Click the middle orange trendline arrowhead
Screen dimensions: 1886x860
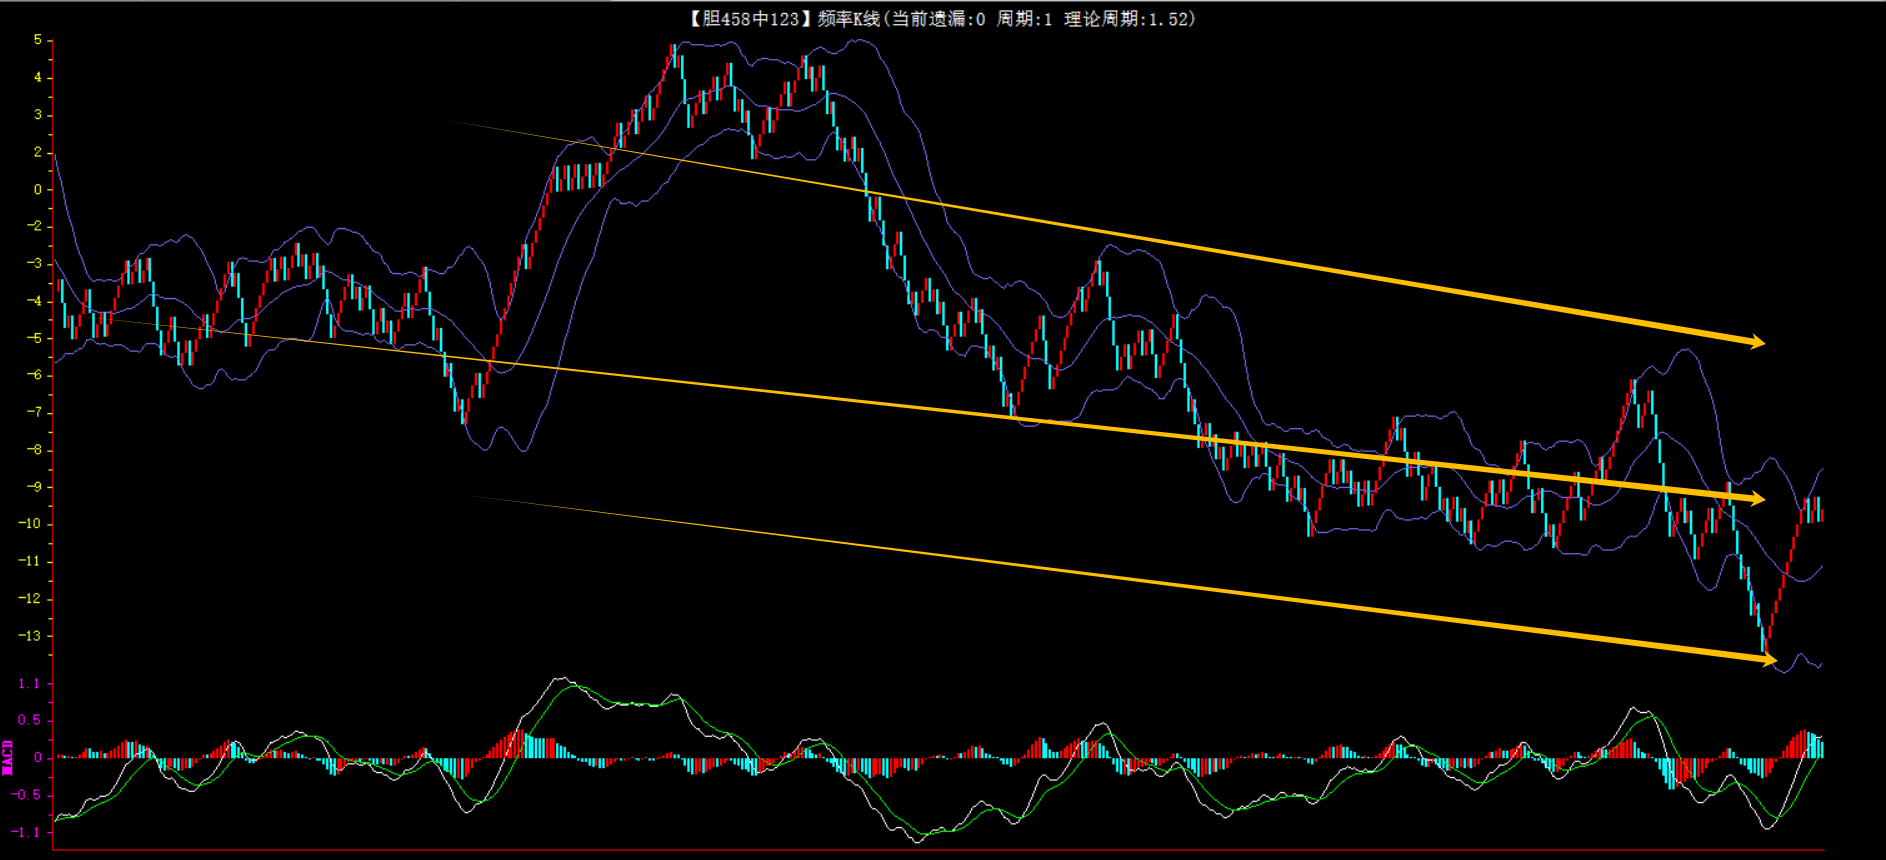click(x=1756, y=498)
